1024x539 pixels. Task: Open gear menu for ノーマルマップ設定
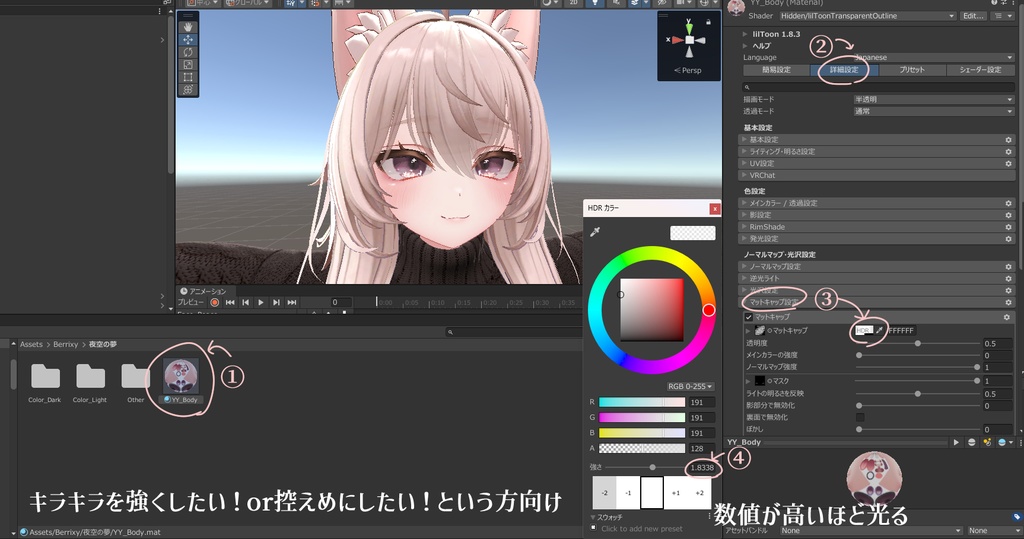coord(1008,267)
